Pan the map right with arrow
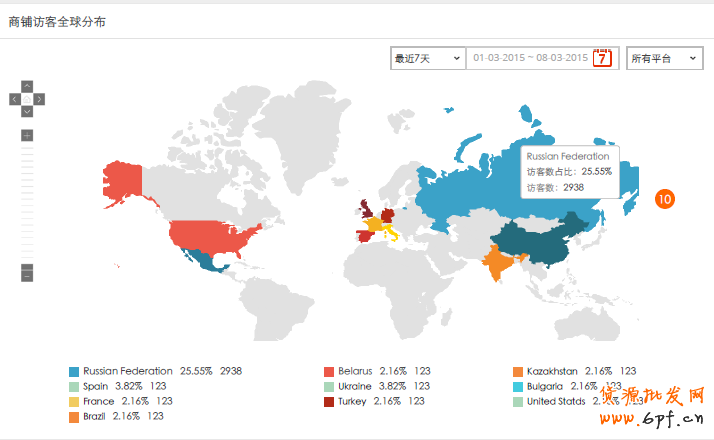The height and width of the screenshot is (440, 714). pyautogui.click(x=40, y=99)
